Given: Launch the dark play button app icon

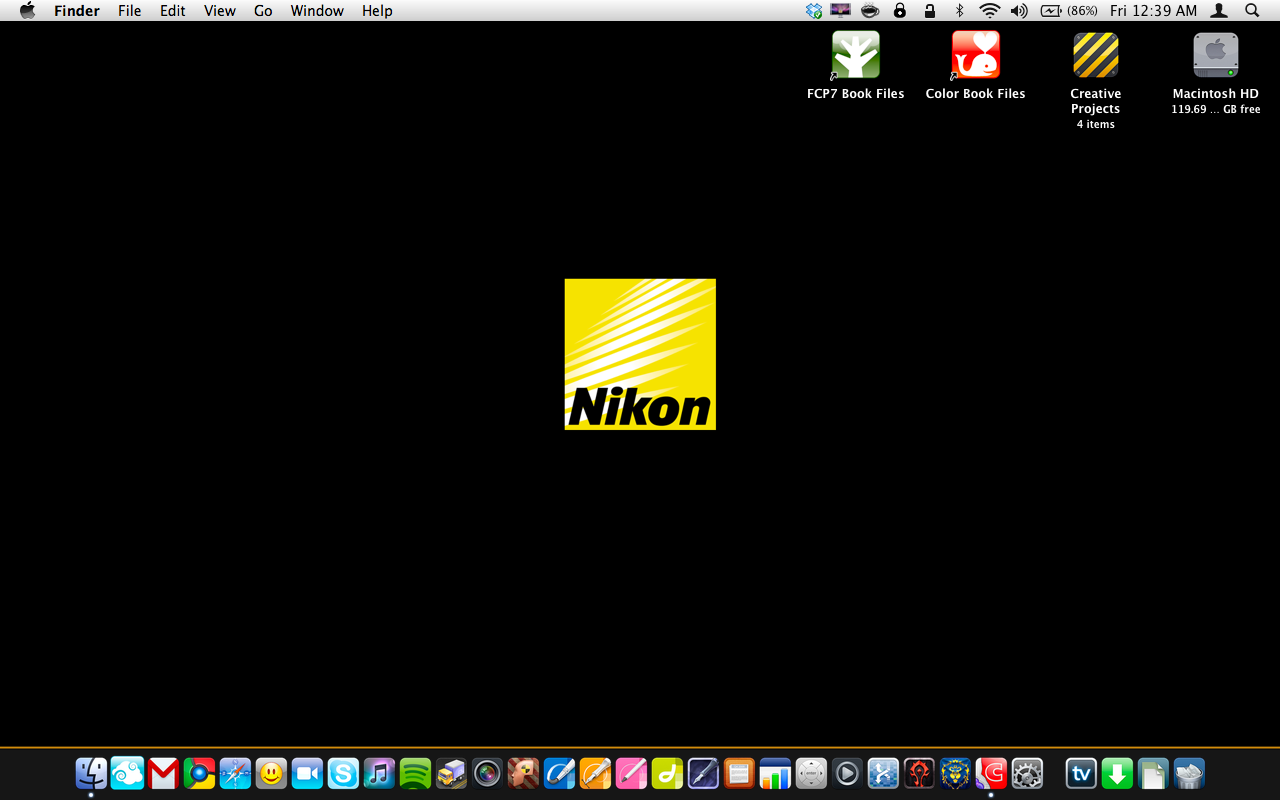Looking at the screenshot, I should point(847,773).
